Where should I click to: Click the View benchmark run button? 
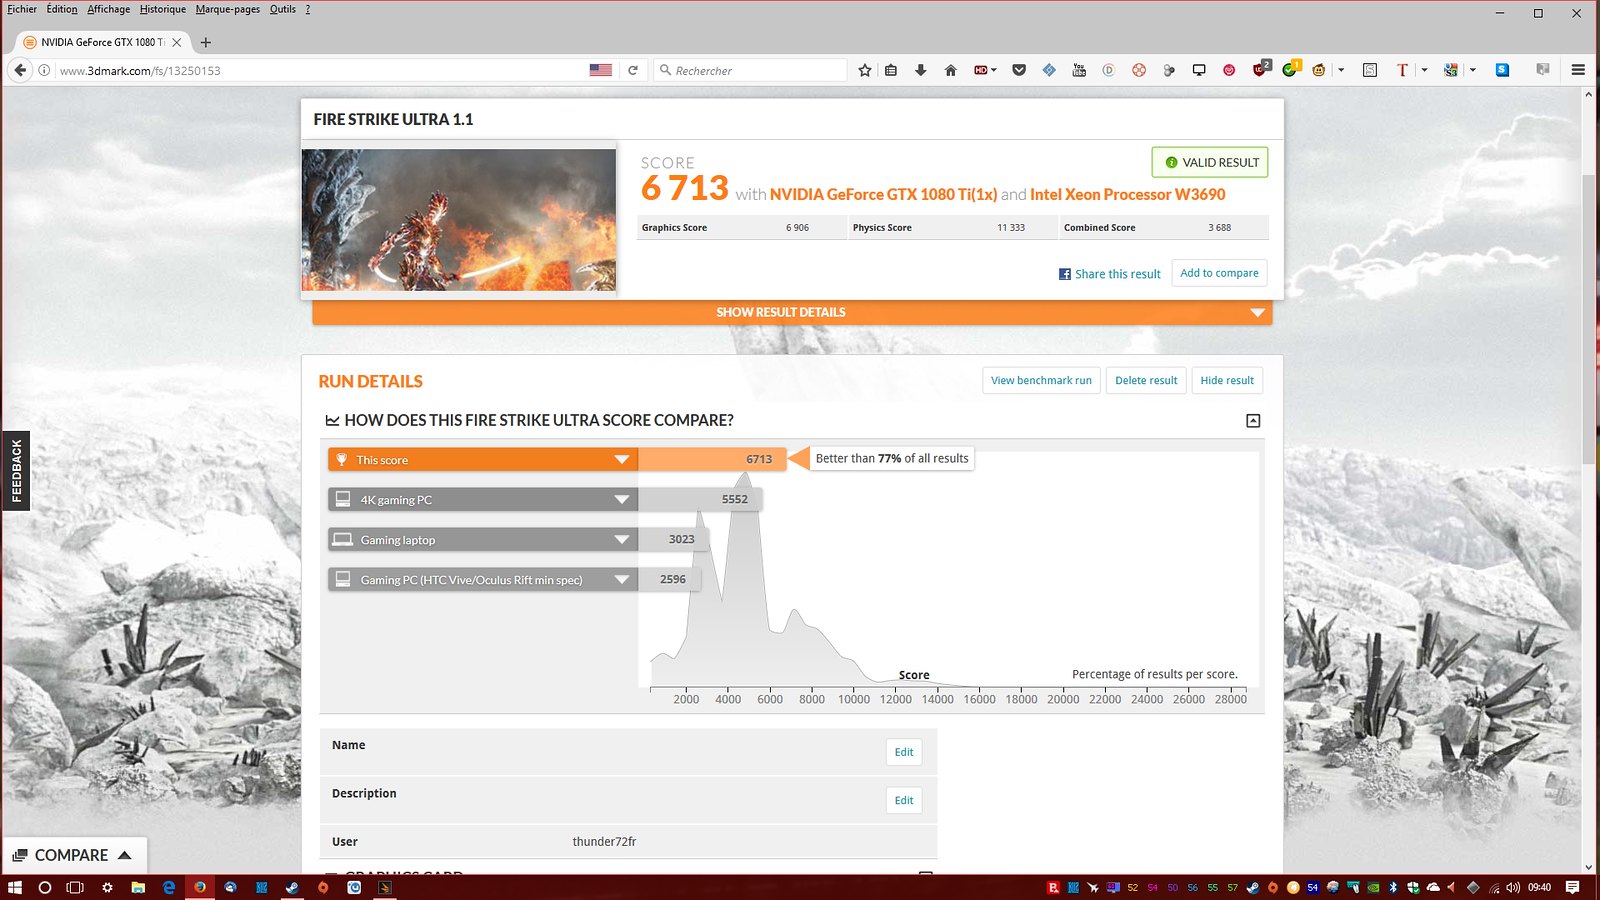pos(1041,380)
